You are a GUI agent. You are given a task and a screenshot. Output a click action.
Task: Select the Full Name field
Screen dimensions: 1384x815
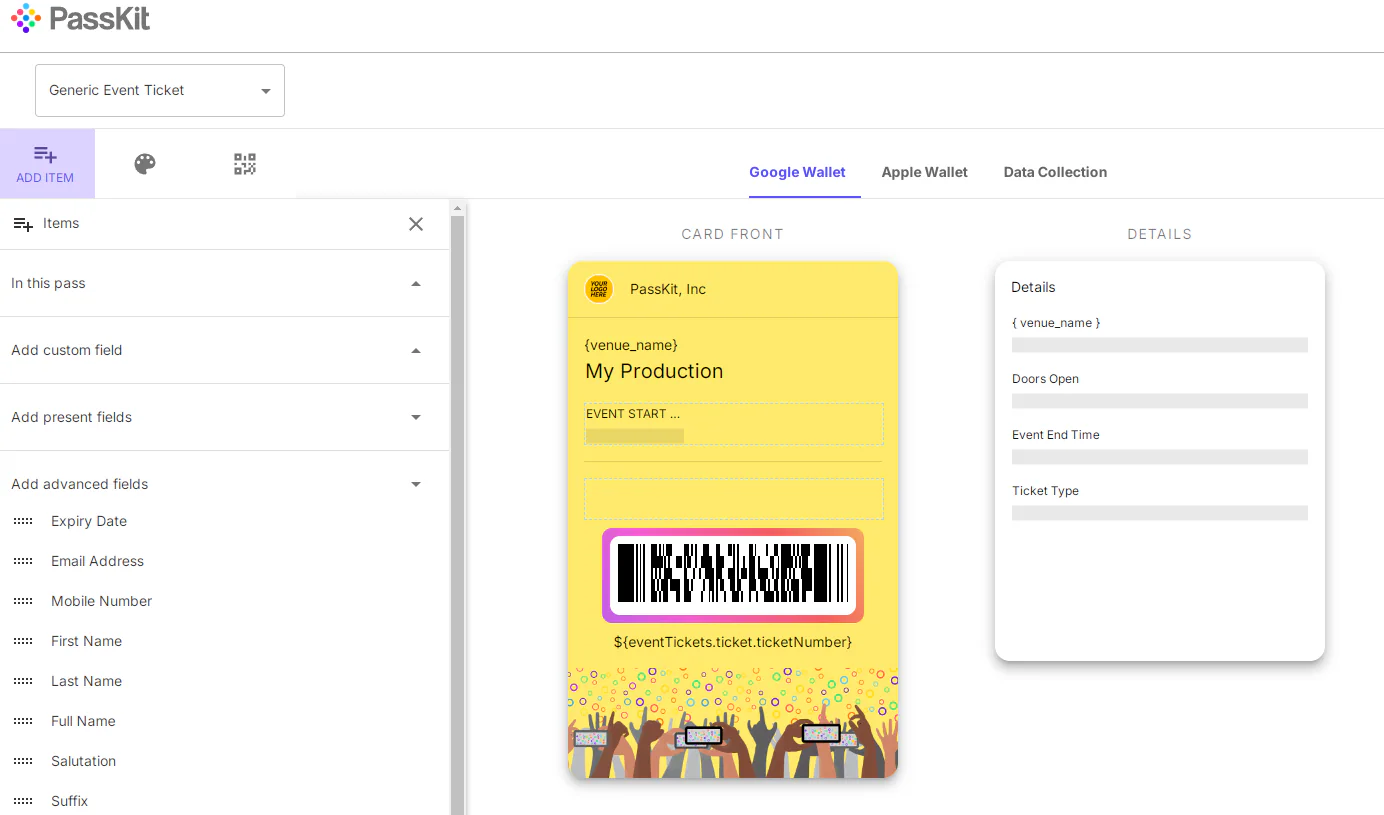click(83, 721)
